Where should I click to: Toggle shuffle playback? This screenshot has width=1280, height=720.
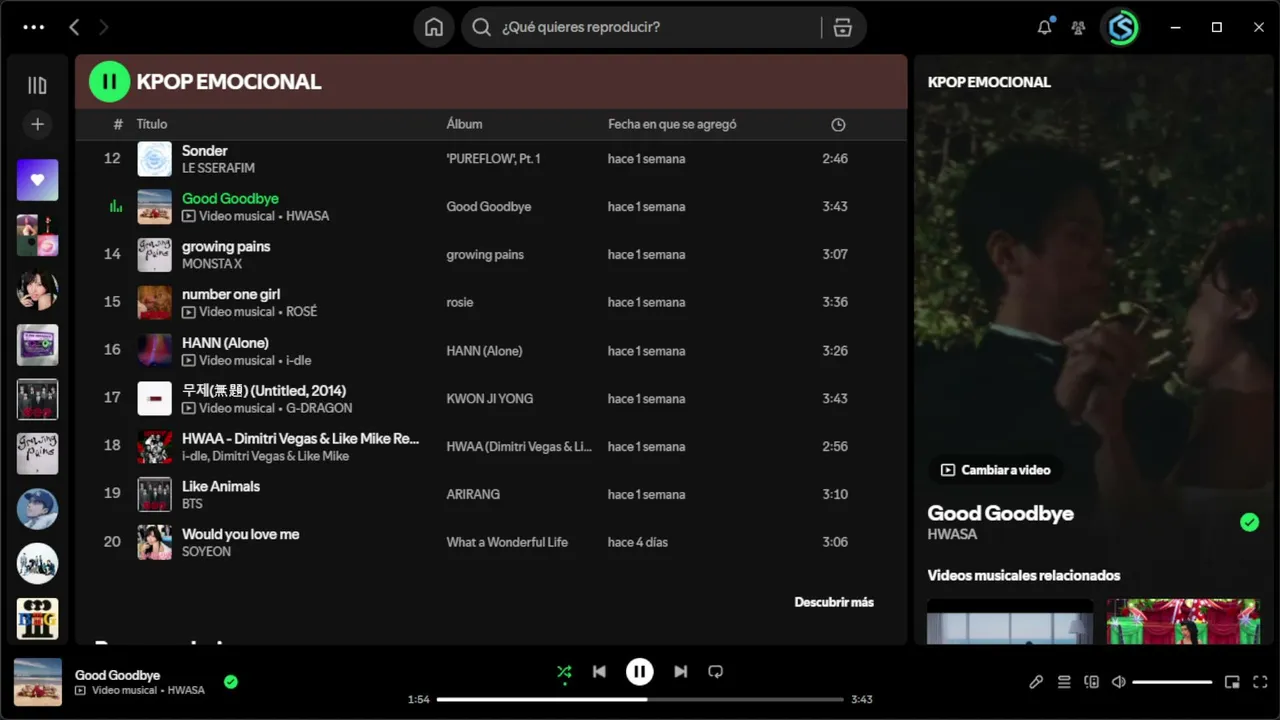pyautogui.click(x=565, y=672)
